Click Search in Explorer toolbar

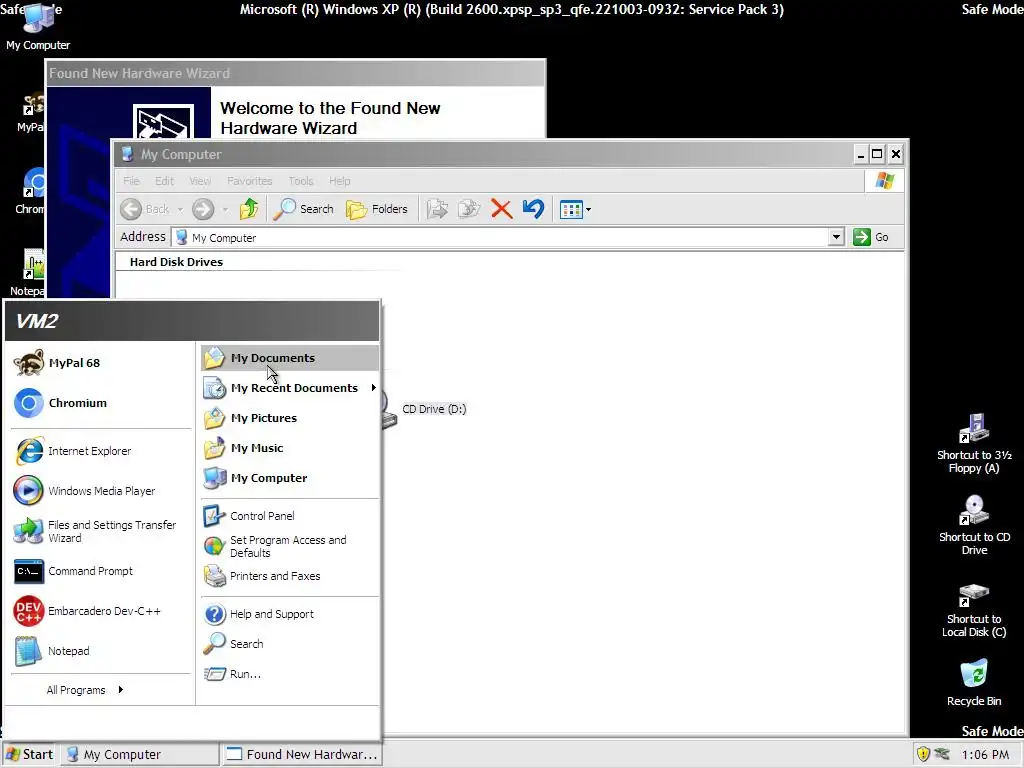click(303, 209)
